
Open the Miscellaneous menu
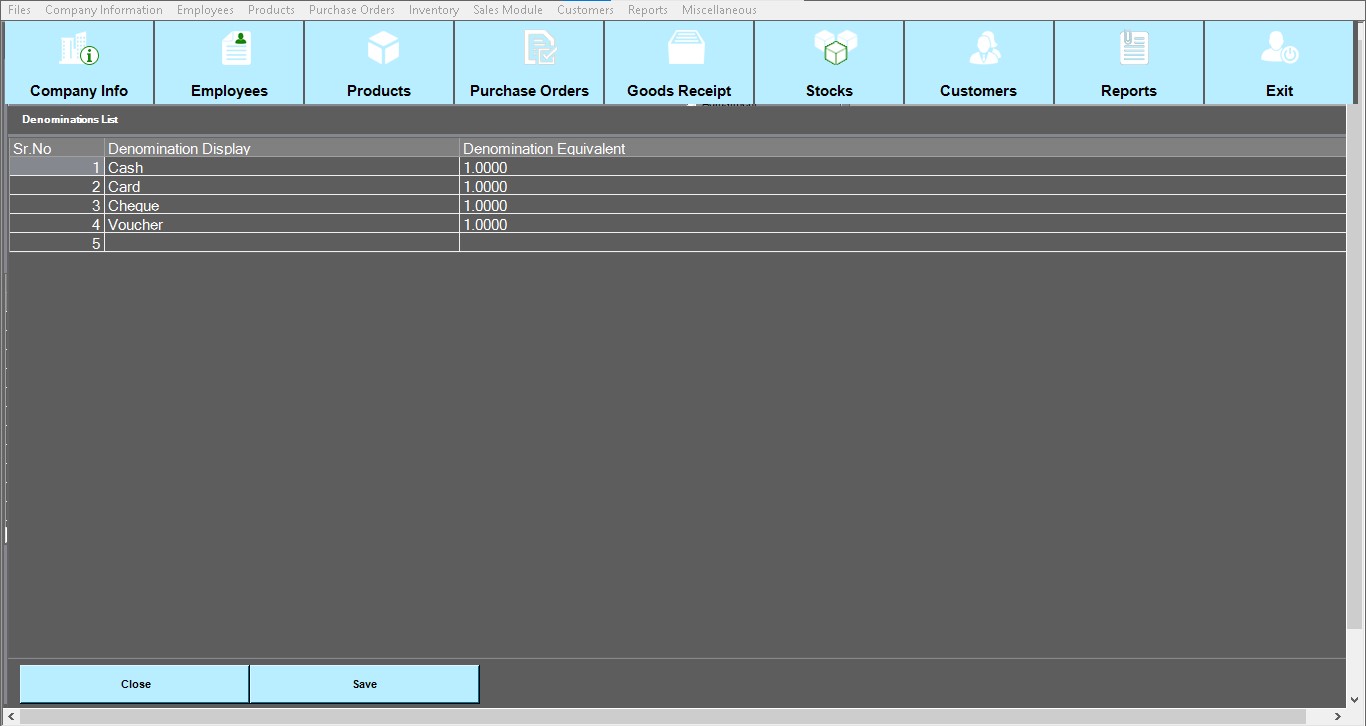719,10
